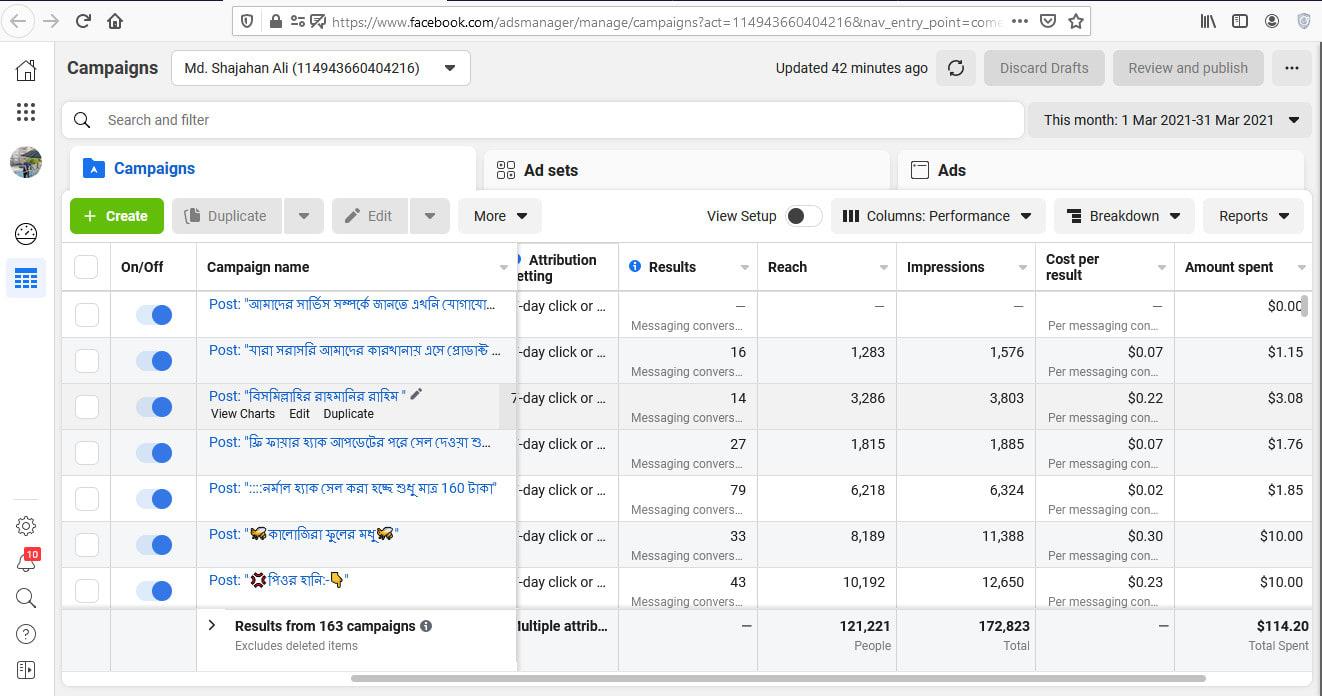1322x696 pixels.
Task: Click View Charts link under hovered campaign
Action: pos(243,414)
